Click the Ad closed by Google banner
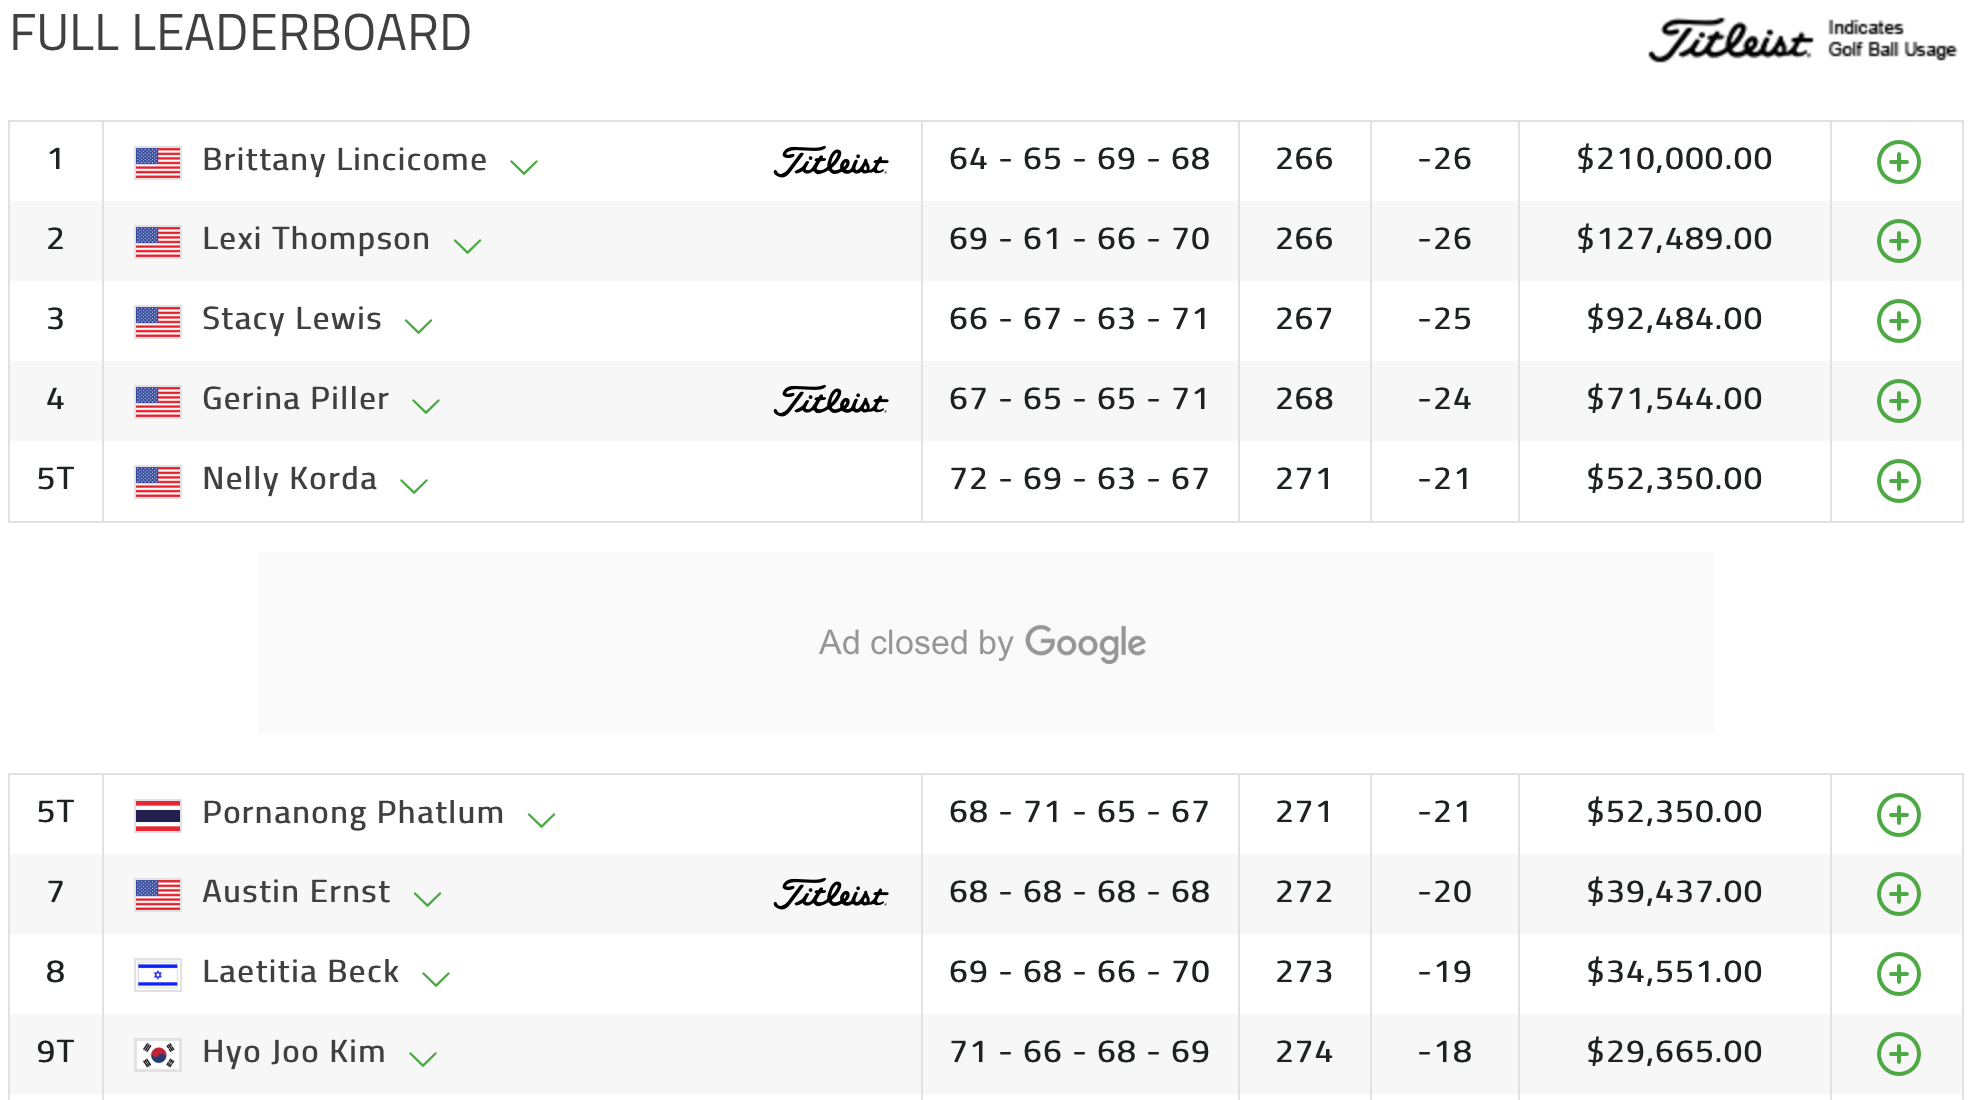Screen dimensions: 1982x1100 985,643
